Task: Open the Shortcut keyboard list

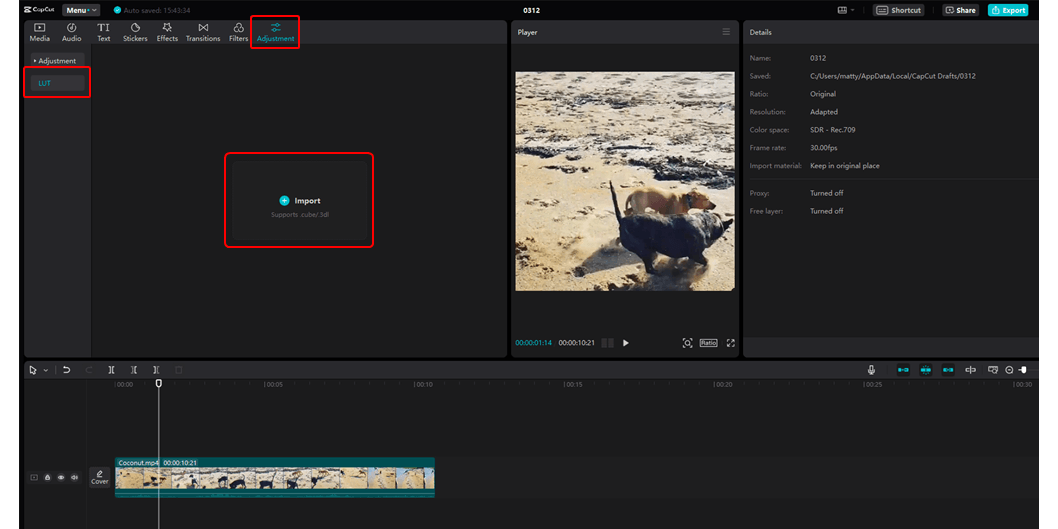Action: pyautogui.click(x=898, y=10)
